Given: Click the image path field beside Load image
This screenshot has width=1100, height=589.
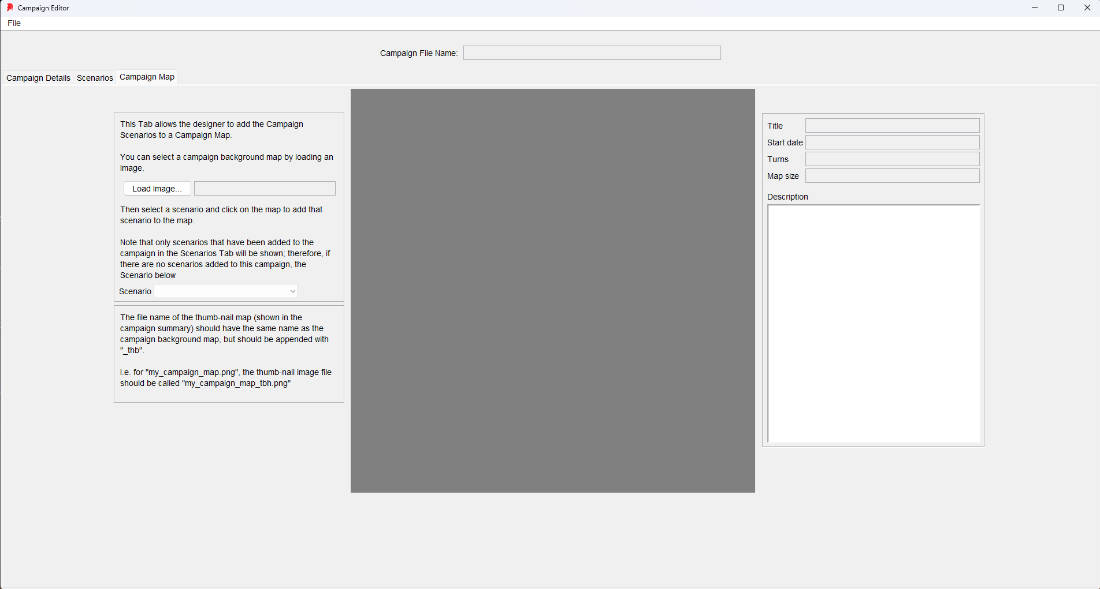Looking at the screenshot, I should (264, 189).
